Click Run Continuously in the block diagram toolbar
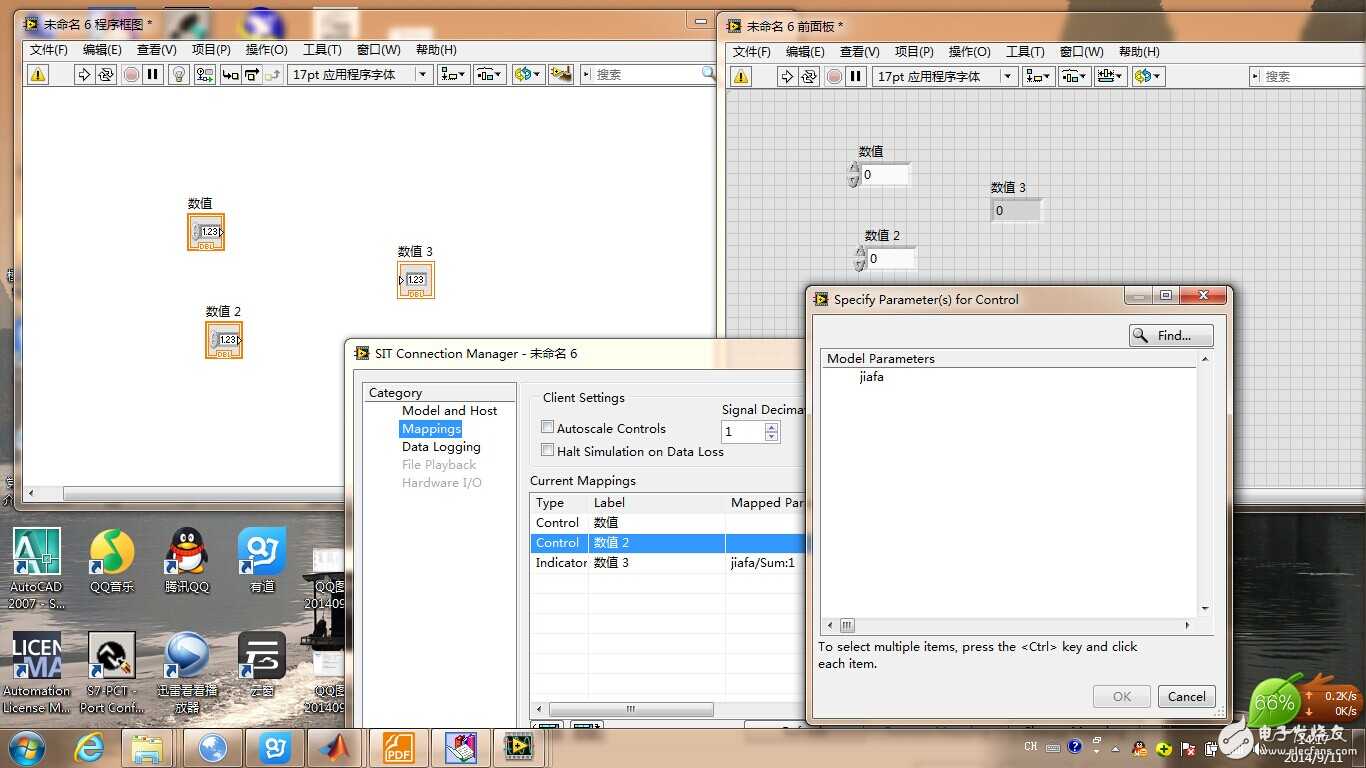Image resolution: width=1366 pixels, height=768 pixels. (106, 74)
